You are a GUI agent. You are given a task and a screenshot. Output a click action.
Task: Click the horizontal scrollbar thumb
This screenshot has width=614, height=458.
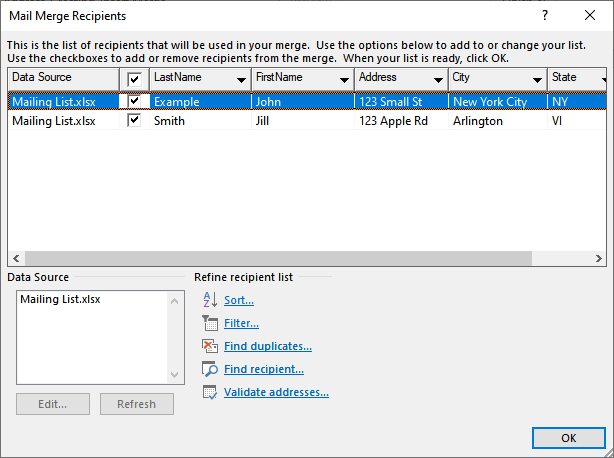278,258
